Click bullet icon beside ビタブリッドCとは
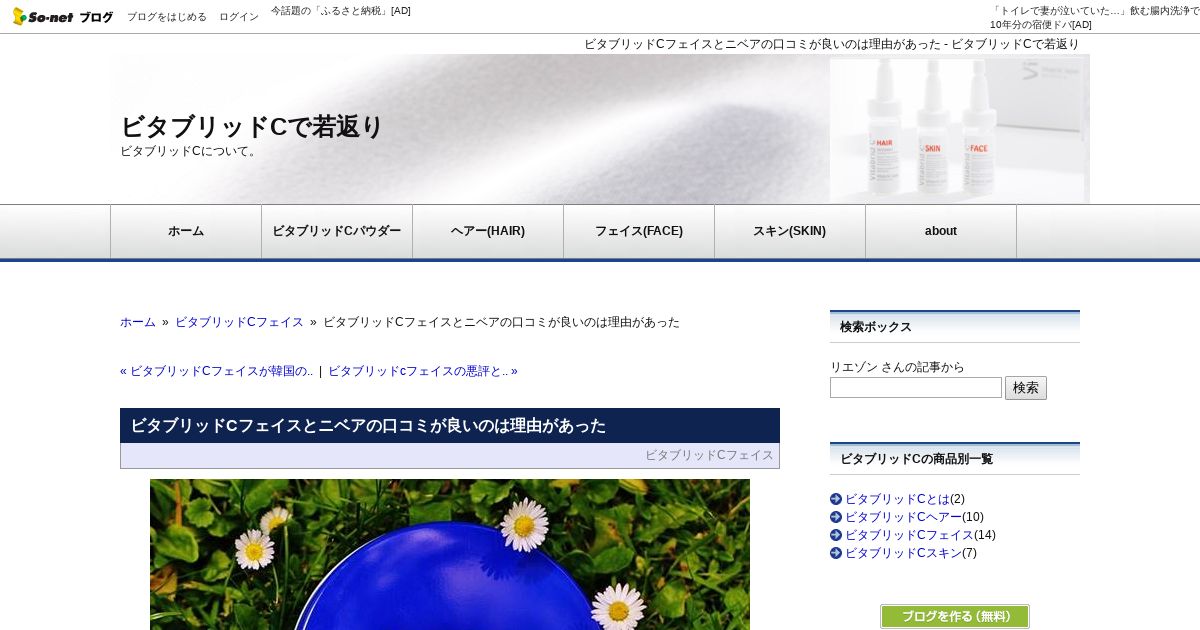The height and width of the screenshot is (630, 1200). click(x=836, y=499)
